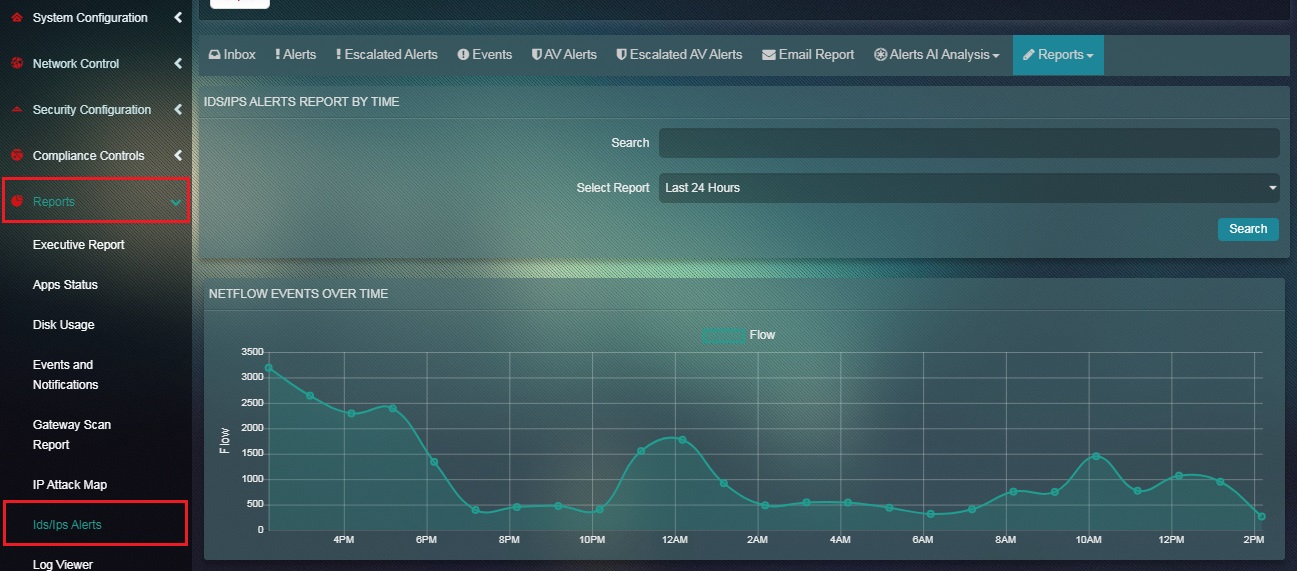Viewport: 1297px width, 571px height.
Task: Open the Email Report tab
Action: (x=808, y=55)
